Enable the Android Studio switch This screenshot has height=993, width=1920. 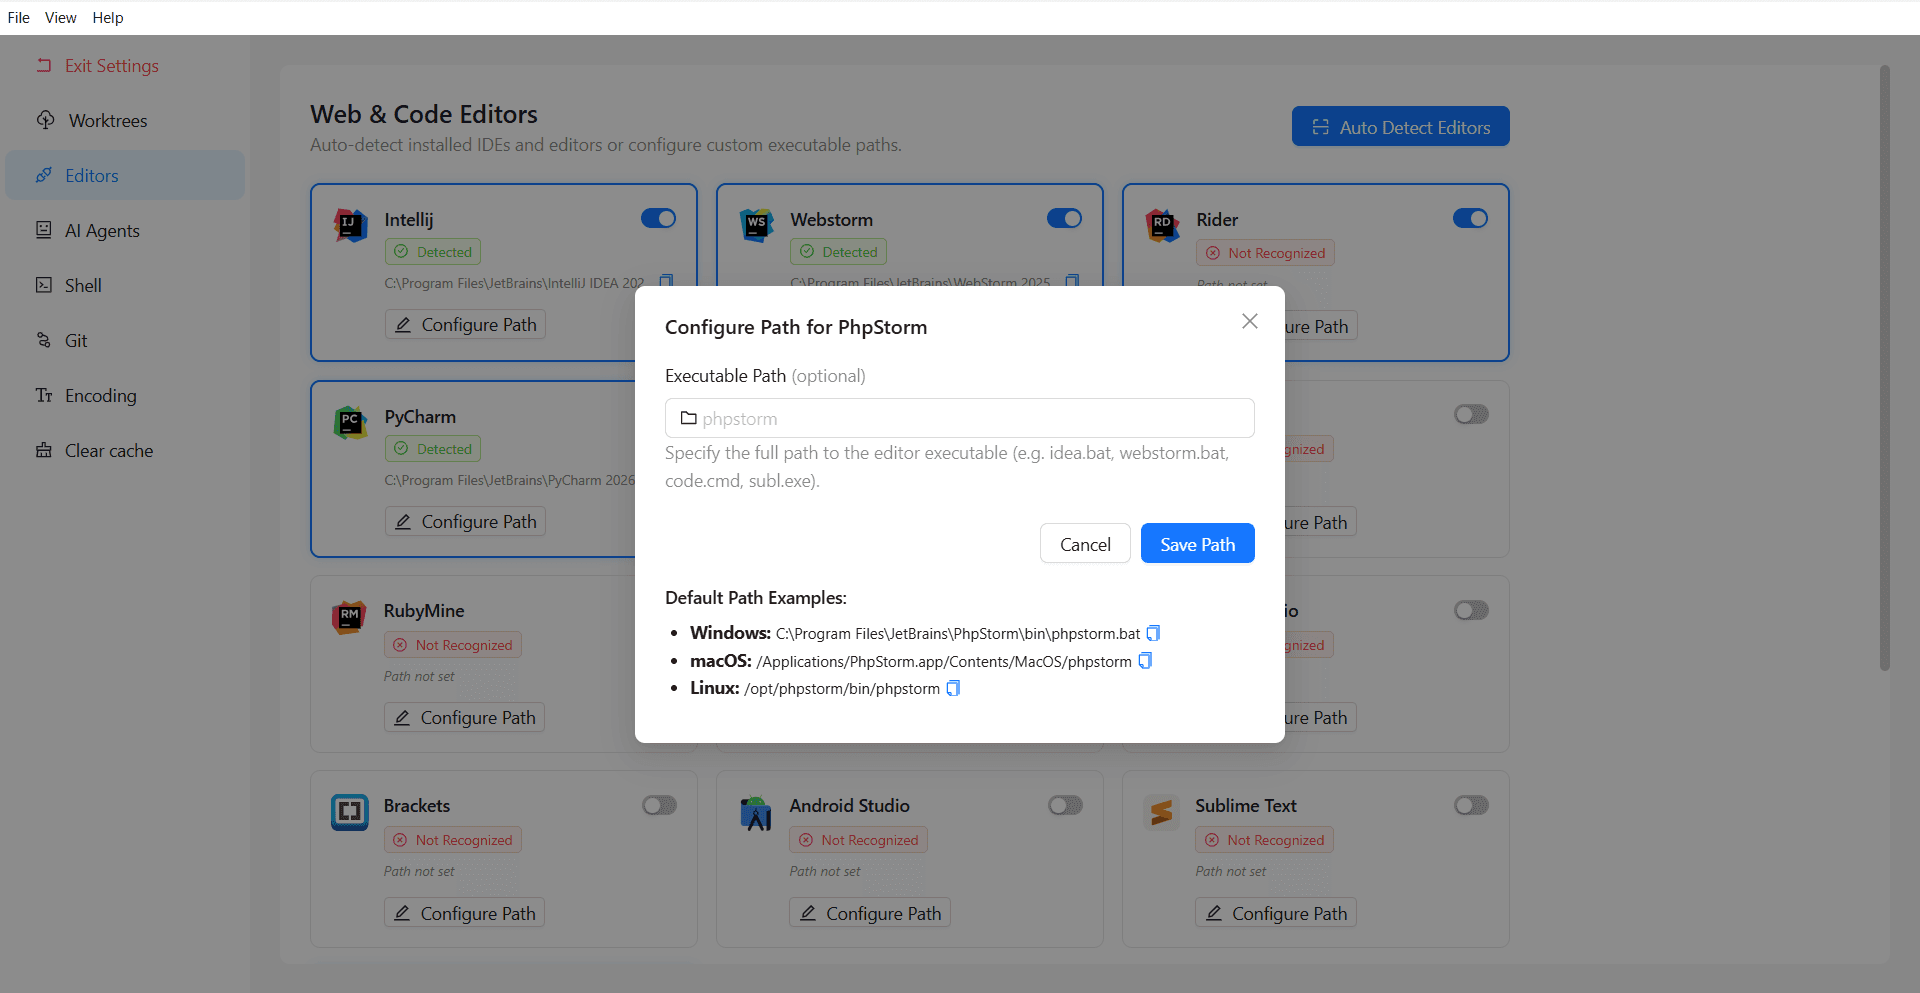(1066, 805)
